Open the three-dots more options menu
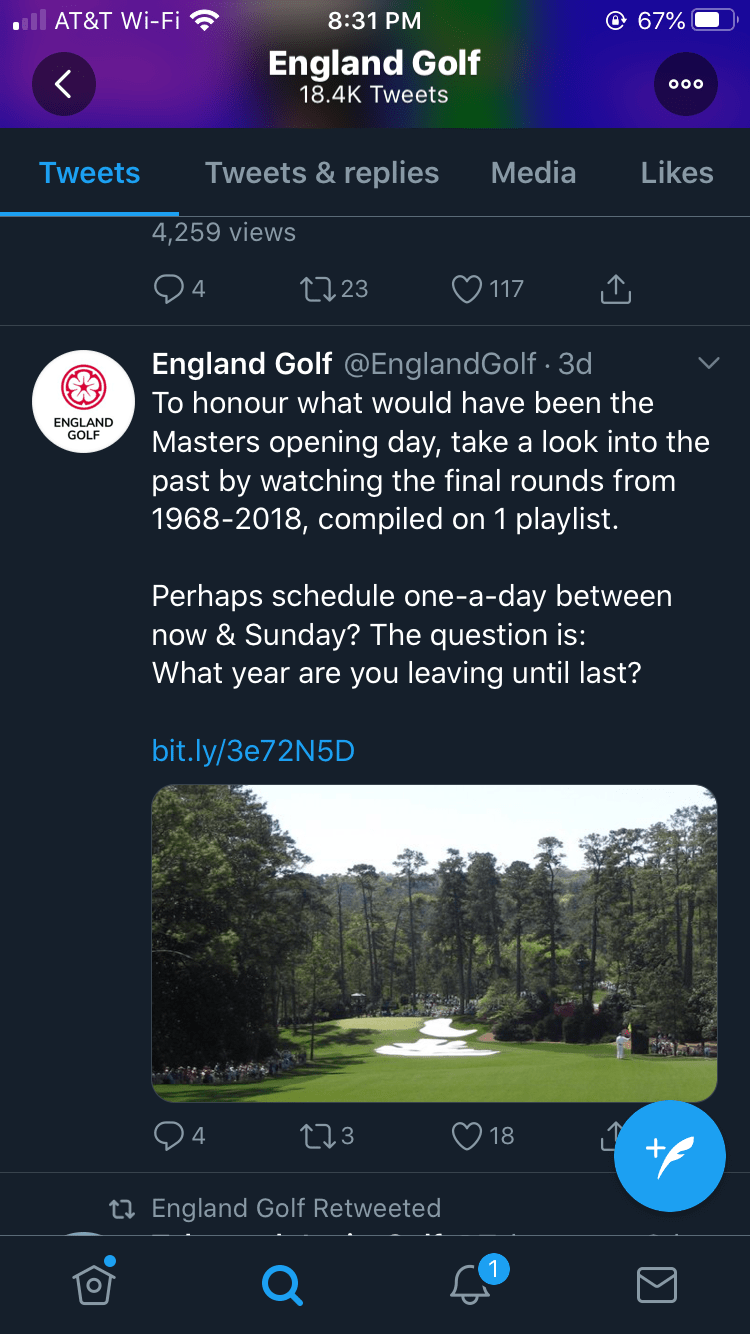Viewport: 750px width, 1334px height. (x=686, y=84)
